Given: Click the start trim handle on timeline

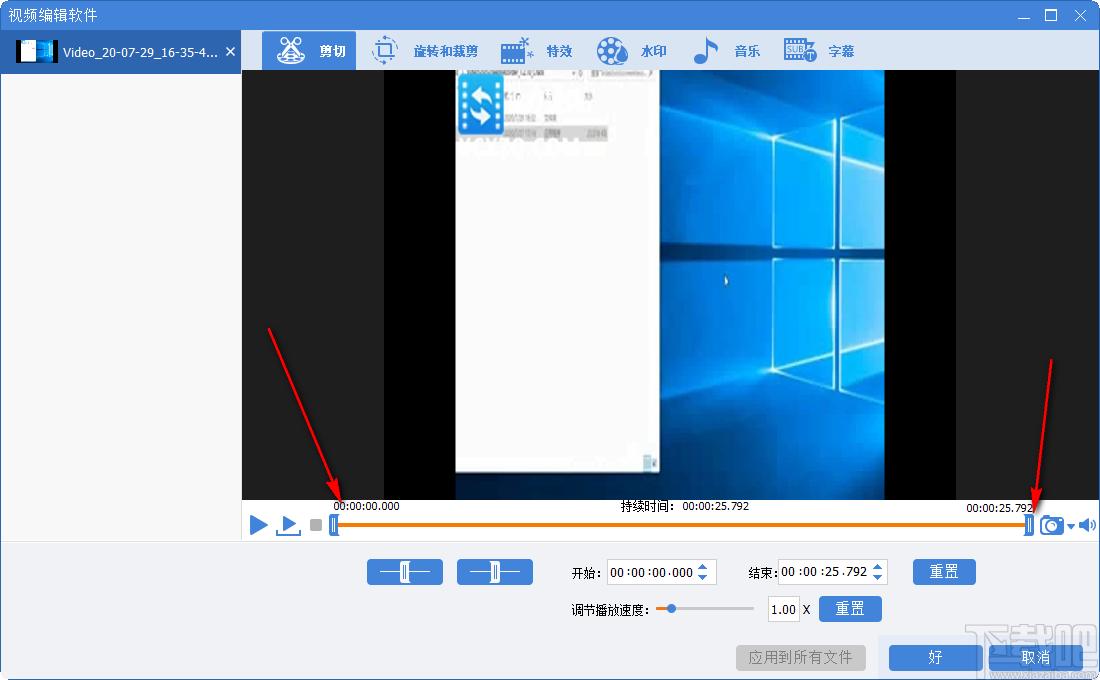Looking at the screenshot, I should [x=334, y=525].
